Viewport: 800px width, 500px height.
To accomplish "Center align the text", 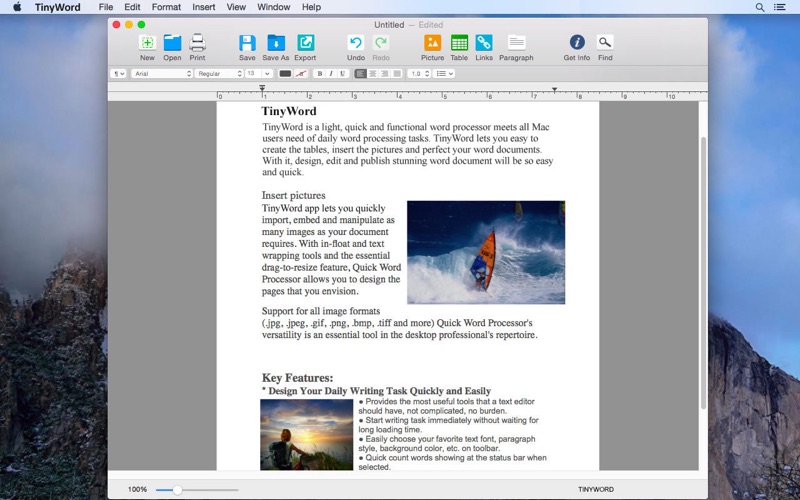I will 373,74.
